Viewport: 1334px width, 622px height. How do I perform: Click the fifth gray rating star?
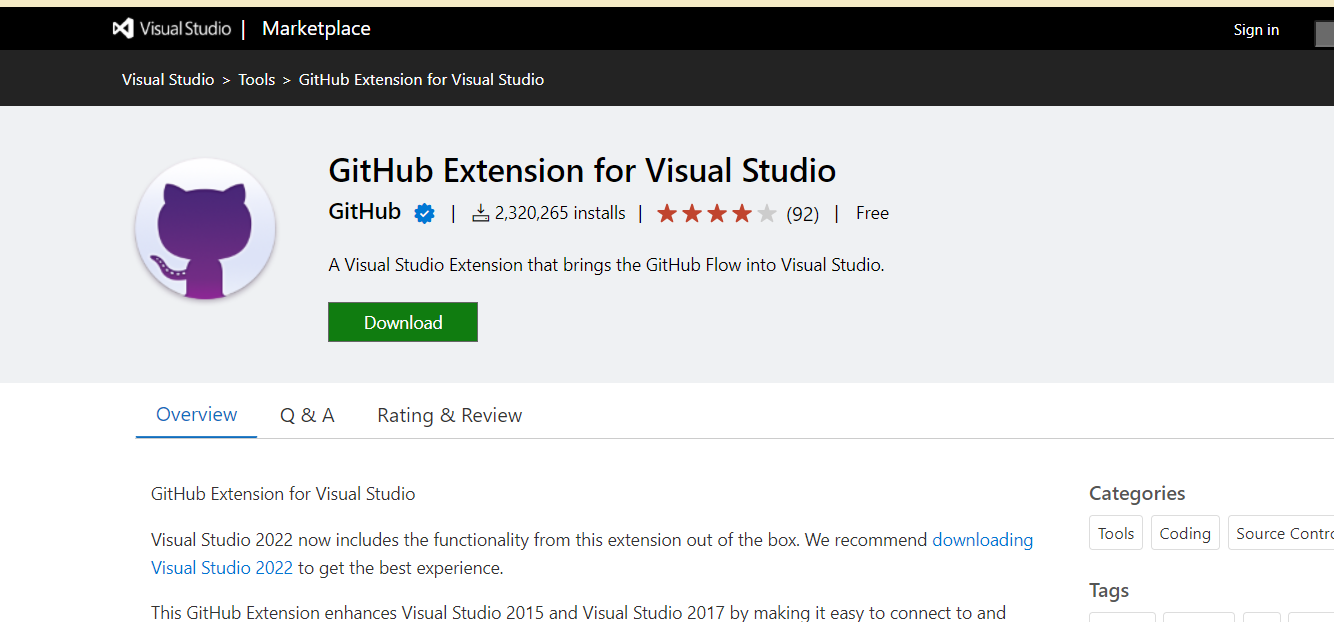coord(767,213)
